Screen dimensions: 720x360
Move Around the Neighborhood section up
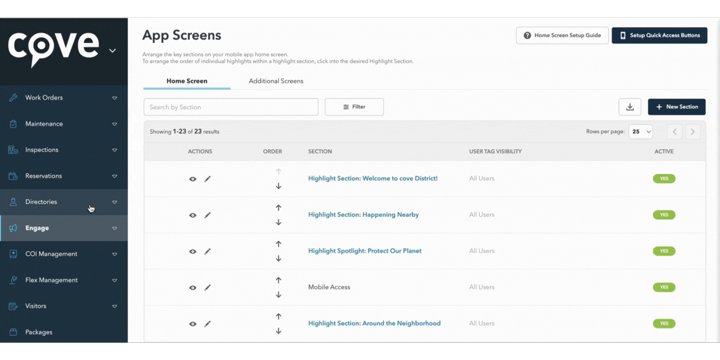(278, 316)
